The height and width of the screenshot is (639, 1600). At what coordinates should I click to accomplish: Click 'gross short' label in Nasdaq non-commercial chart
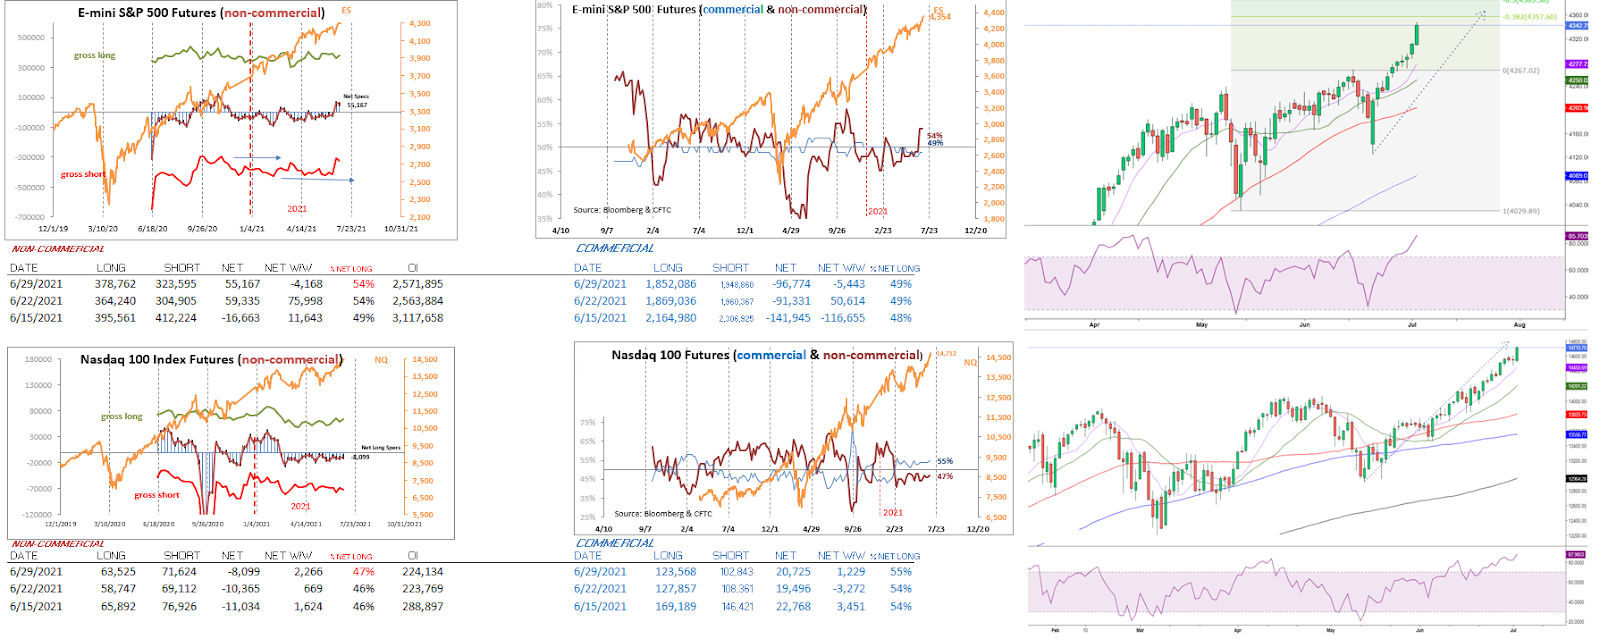coord(157,495)
